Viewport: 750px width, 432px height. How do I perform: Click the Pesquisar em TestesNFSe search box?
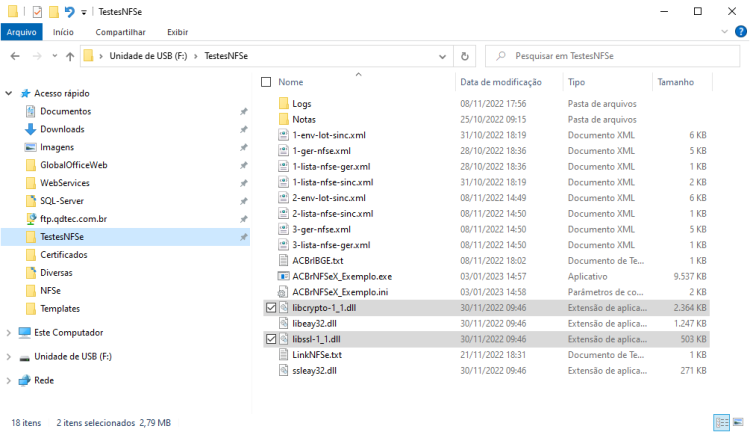point(612,56)
